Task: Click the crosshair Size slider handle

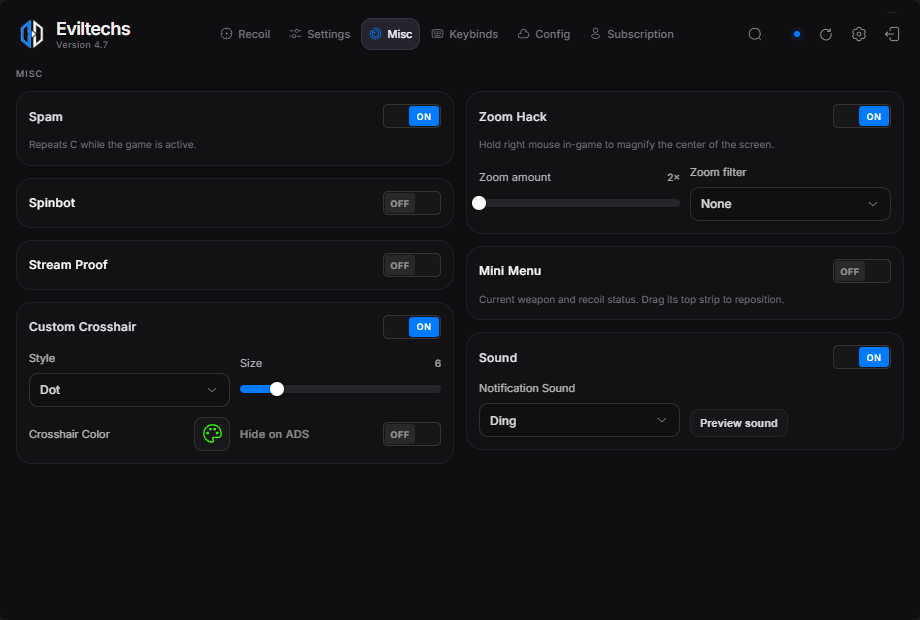Action: click(277, 389)
